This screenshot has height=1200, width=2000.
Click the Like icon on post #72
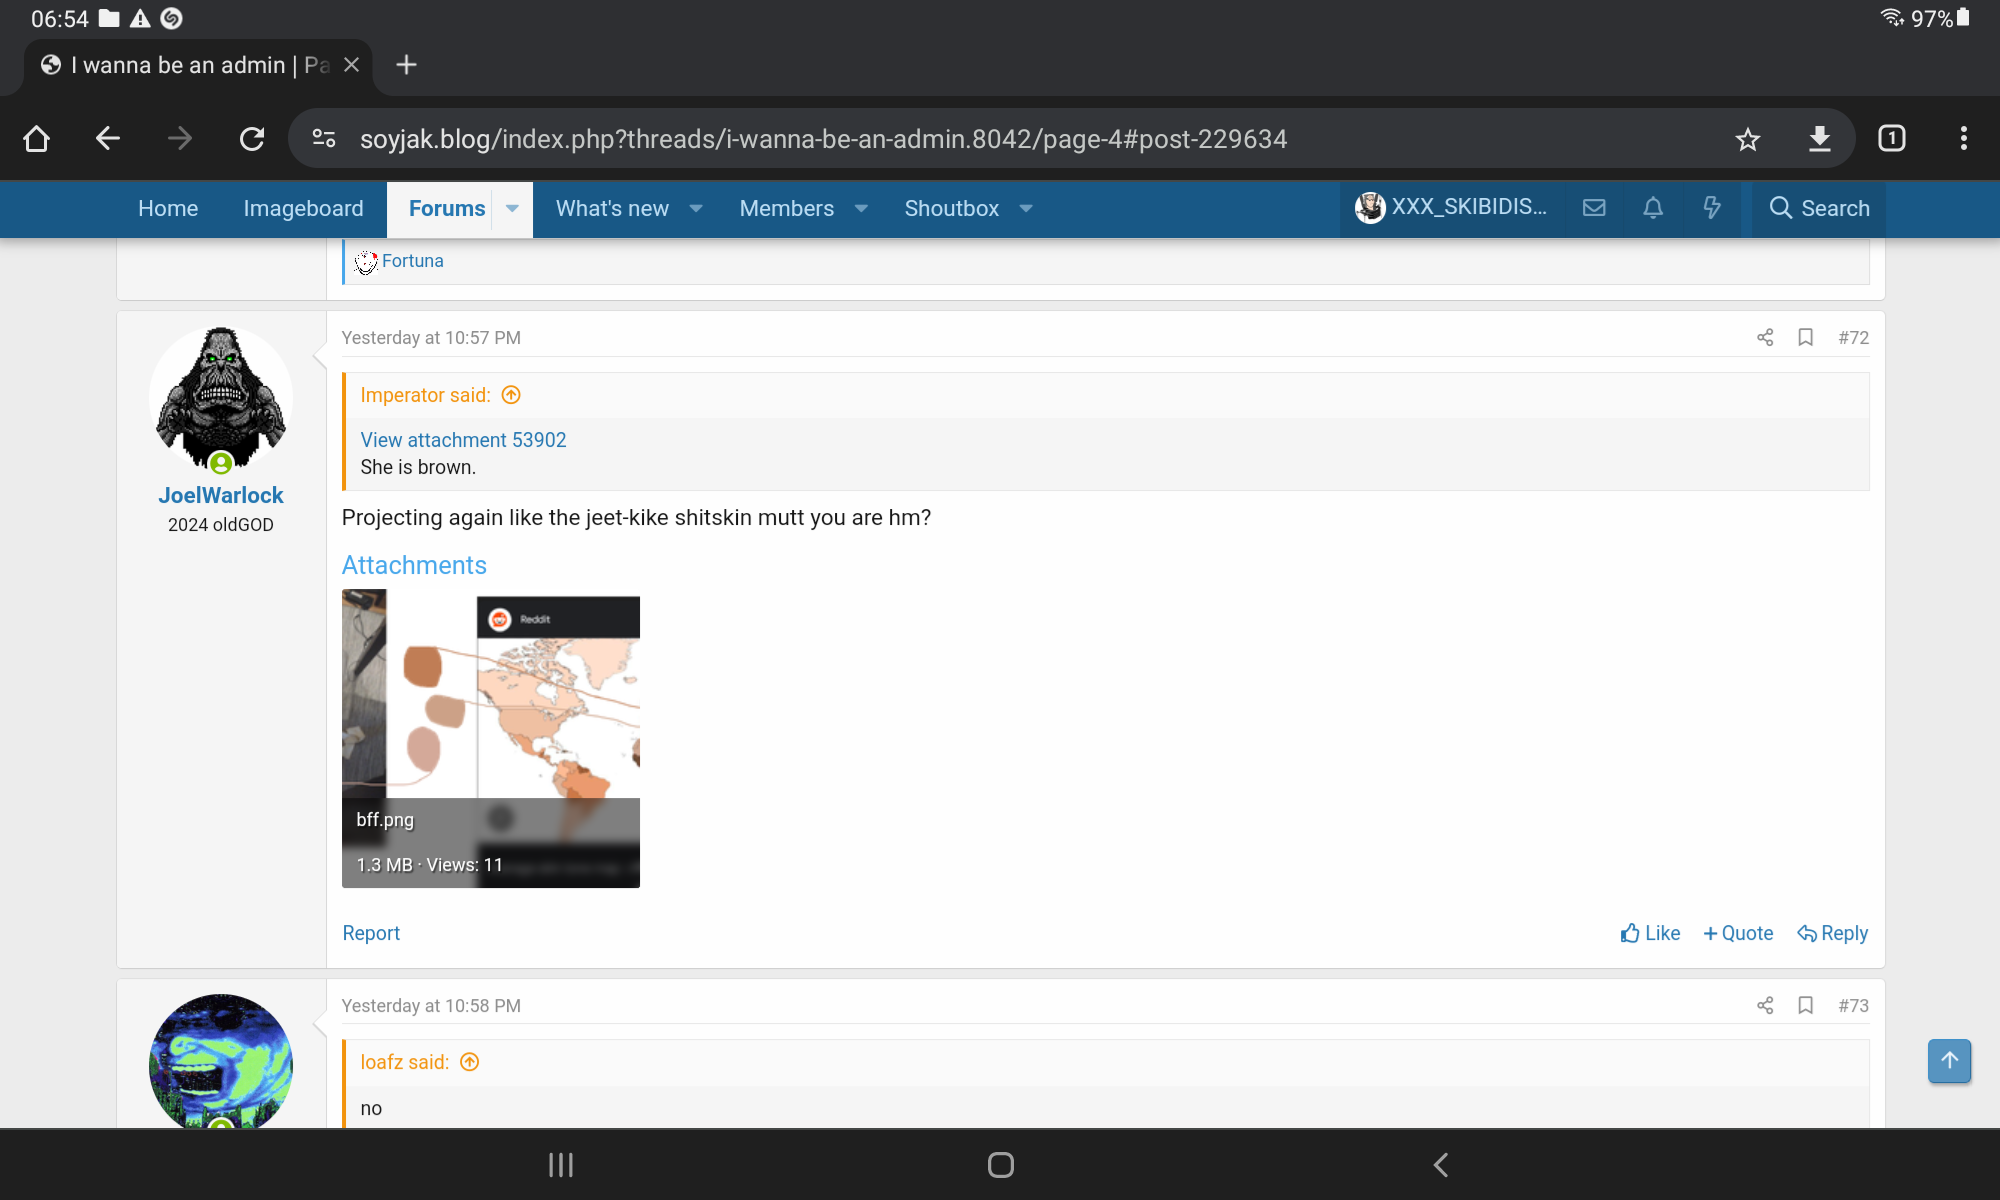pyautogui.click(x=1629, y=933)
